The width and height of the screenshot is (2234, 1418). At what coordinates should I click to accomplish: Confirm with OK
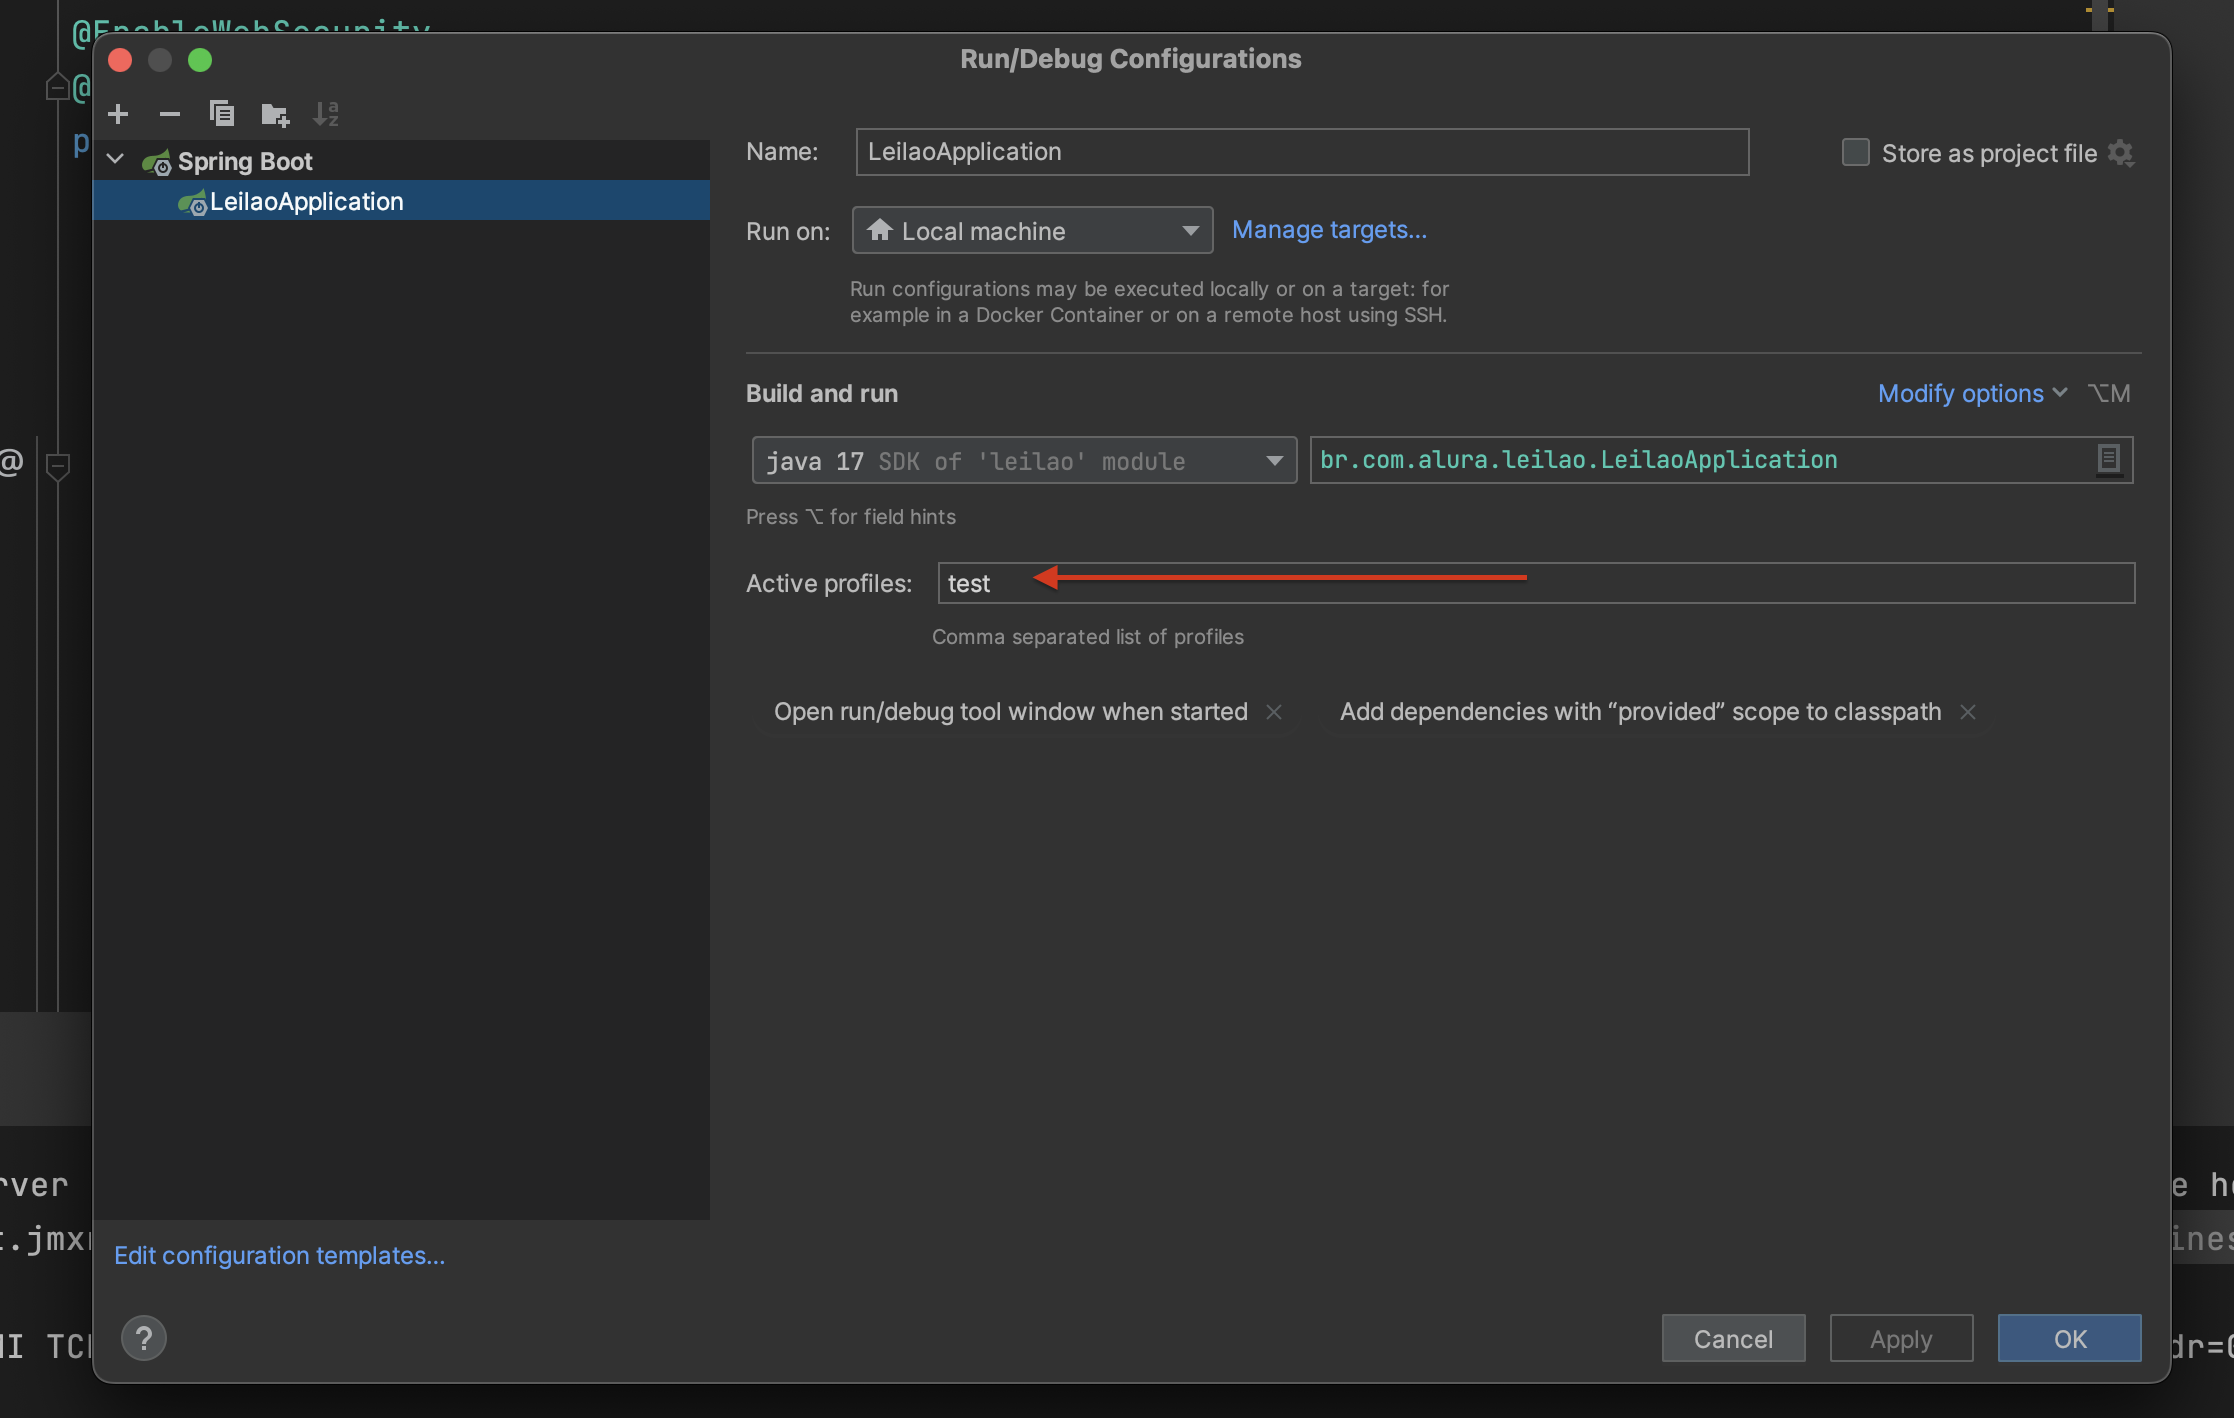tap(2069, 1338)
